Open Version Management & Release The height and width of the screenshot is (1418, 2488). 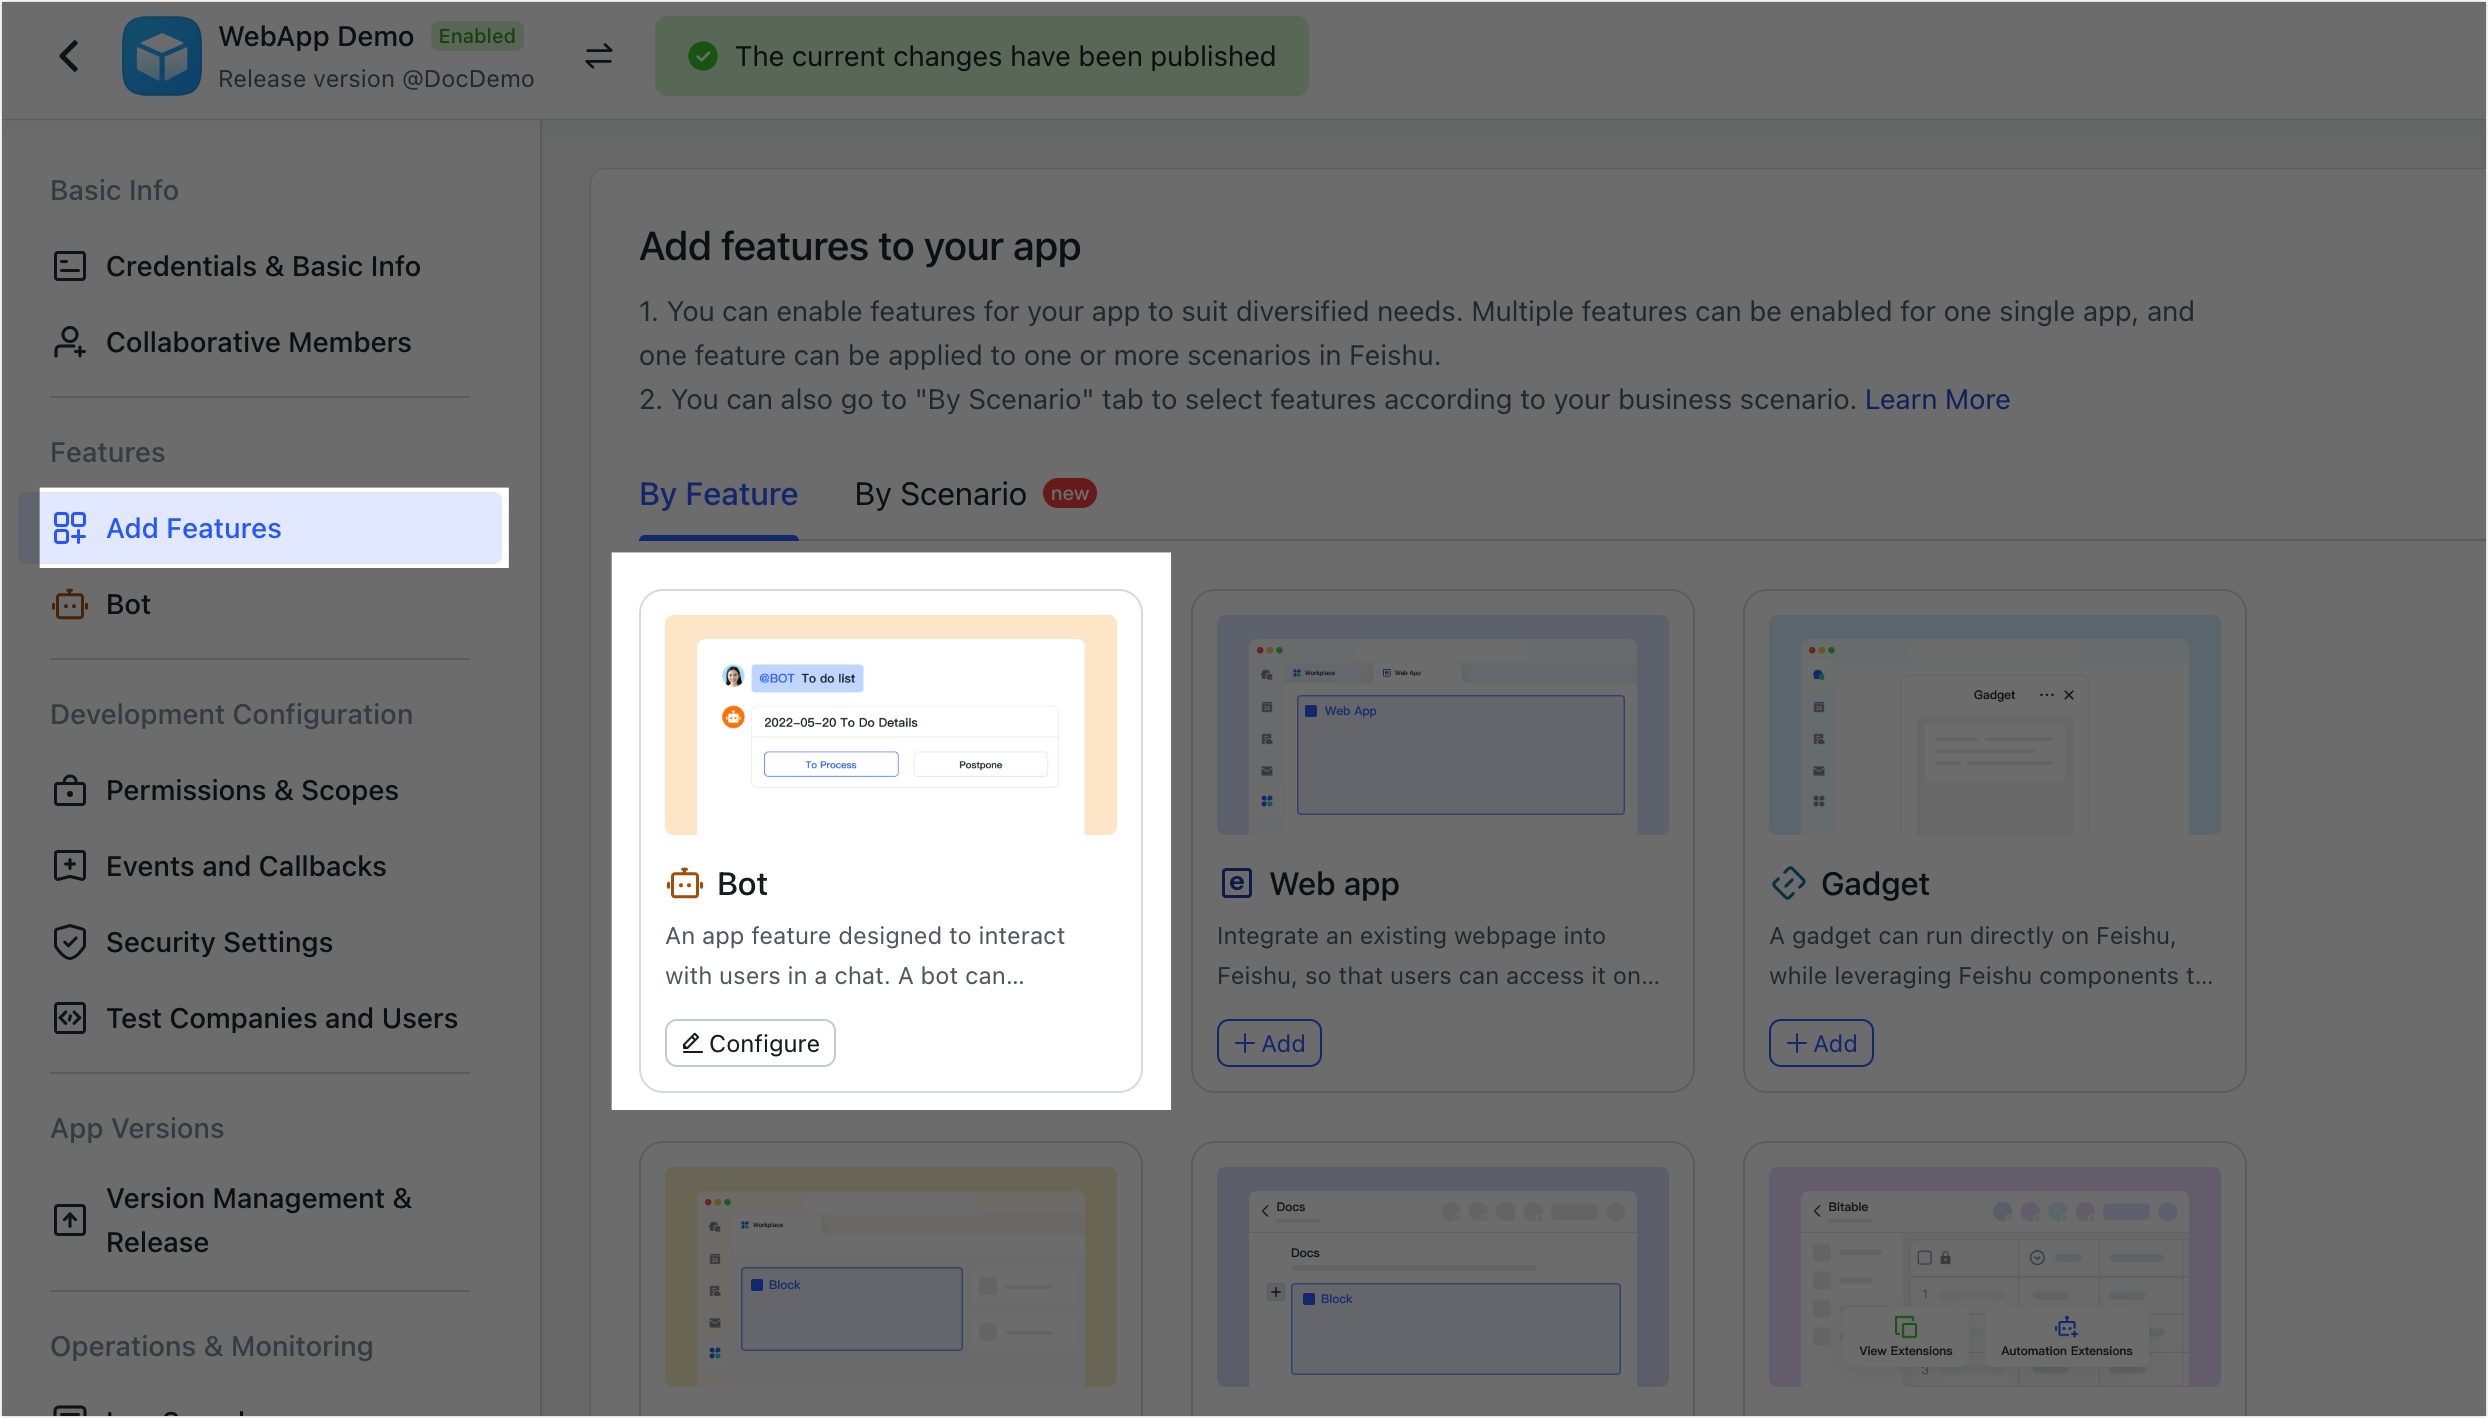(x=260, y=1220)
